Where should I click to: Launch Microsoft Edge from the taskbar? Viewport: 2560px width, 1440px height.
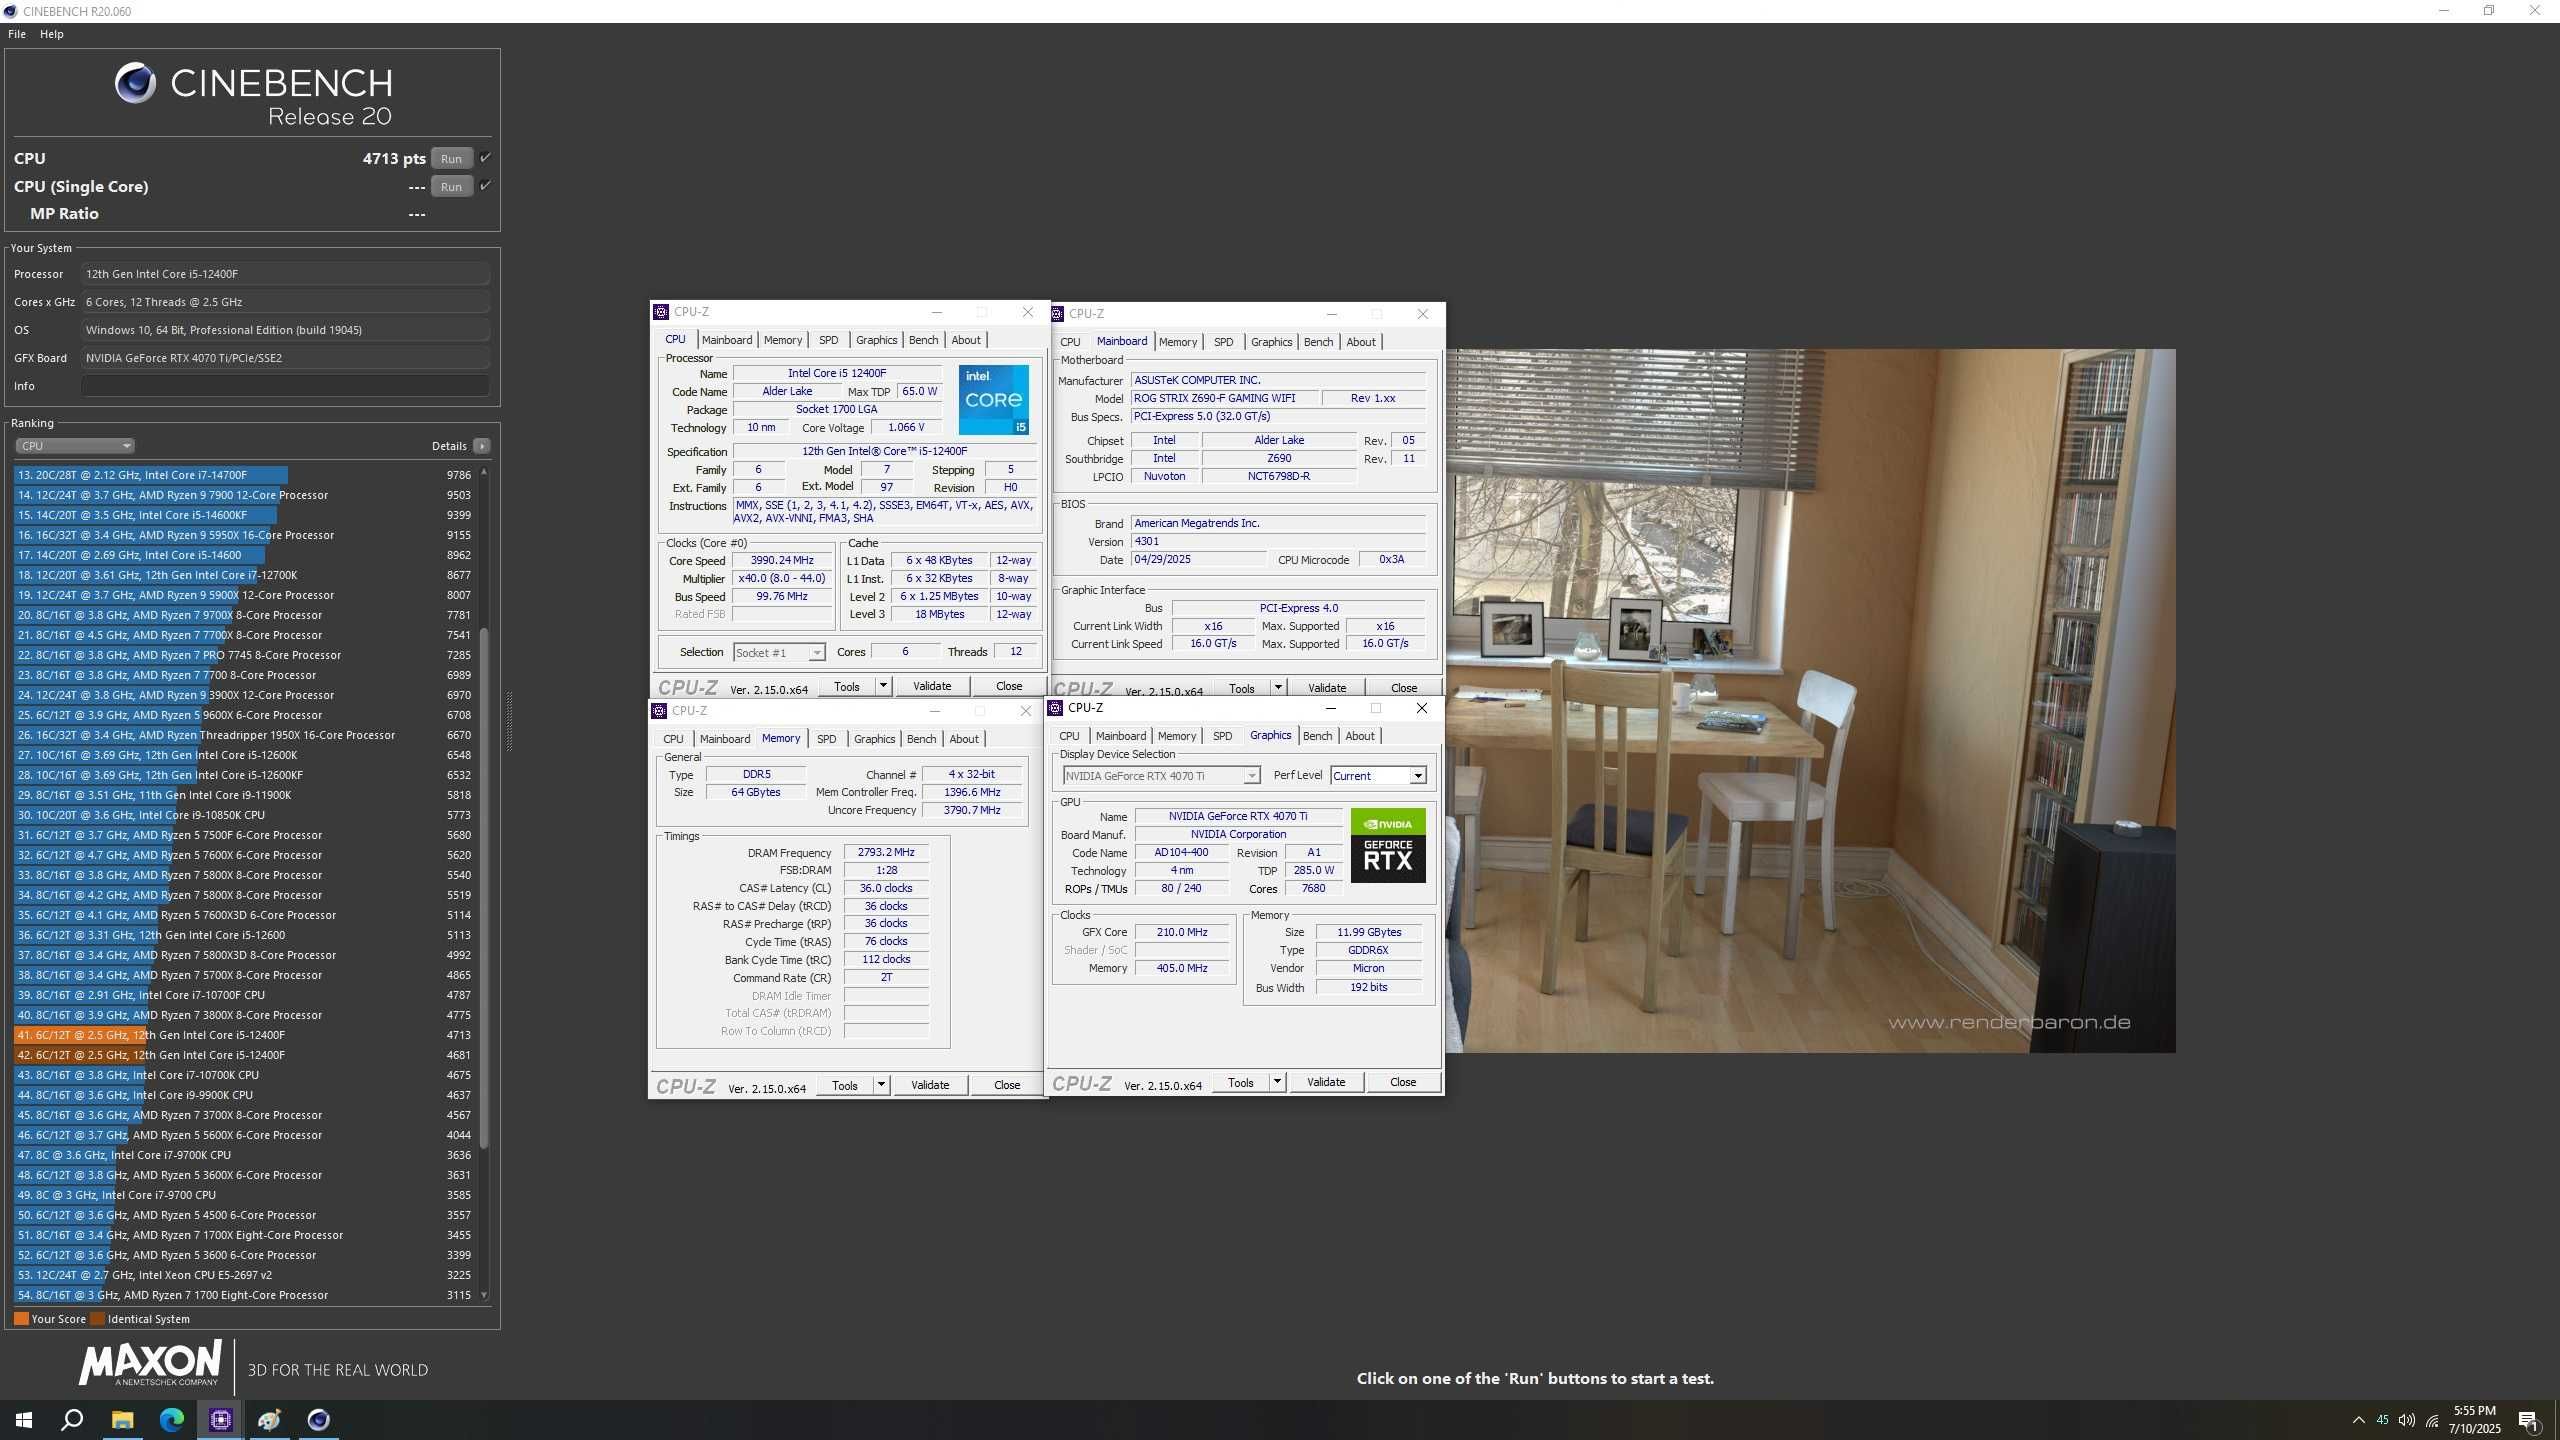172,1419
